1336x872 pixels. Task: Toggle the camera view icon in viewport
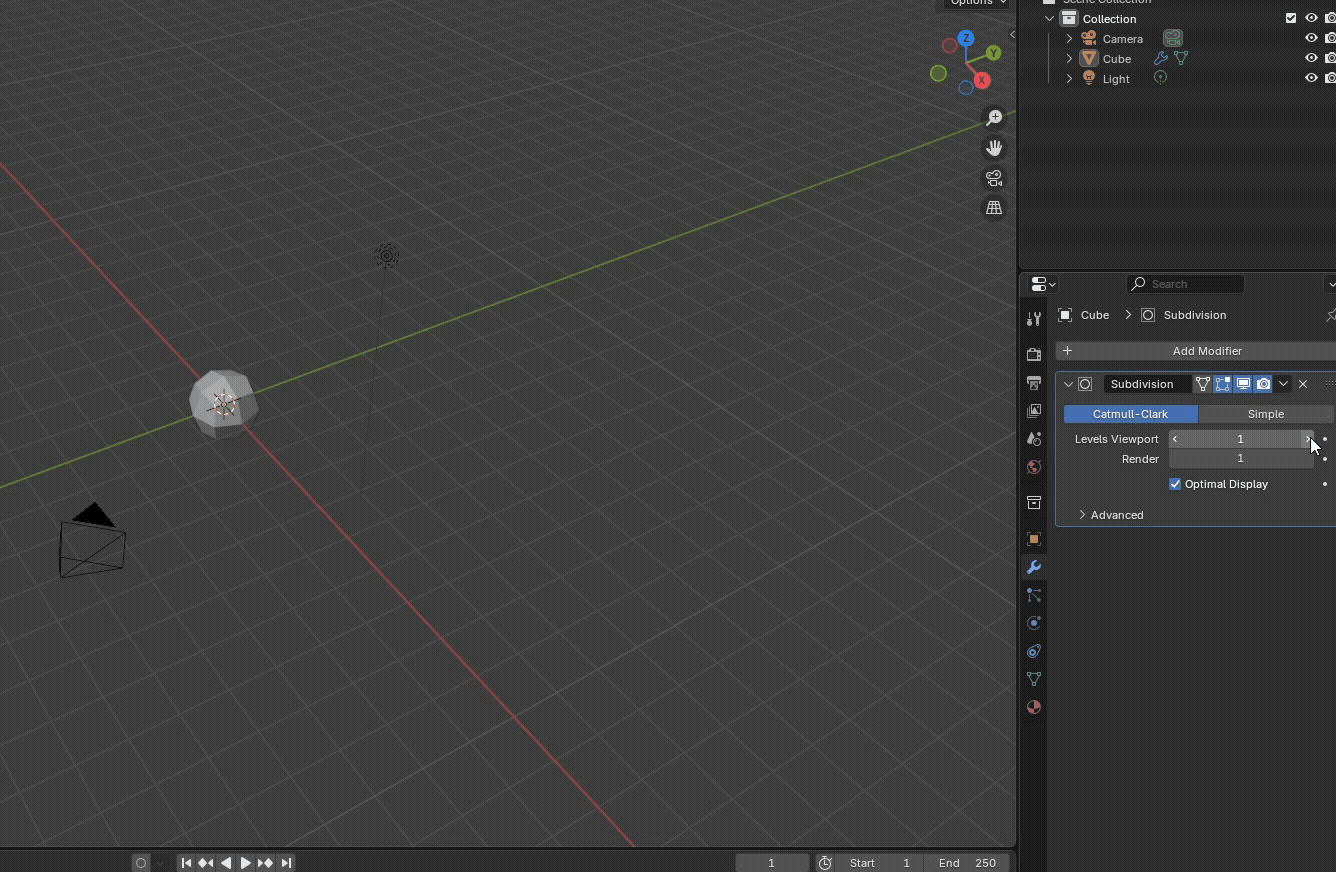tap(994, 178)
